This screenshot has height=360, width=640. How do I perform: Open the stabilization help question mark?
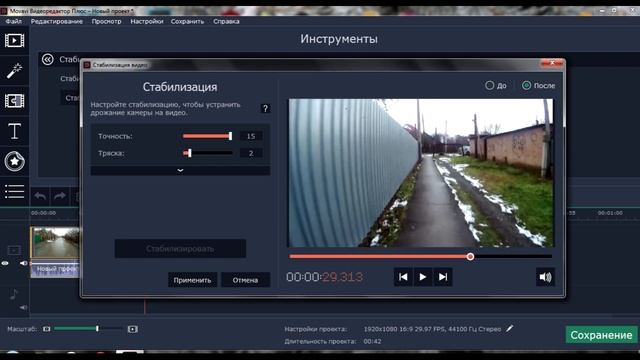(x=265, y=108)
